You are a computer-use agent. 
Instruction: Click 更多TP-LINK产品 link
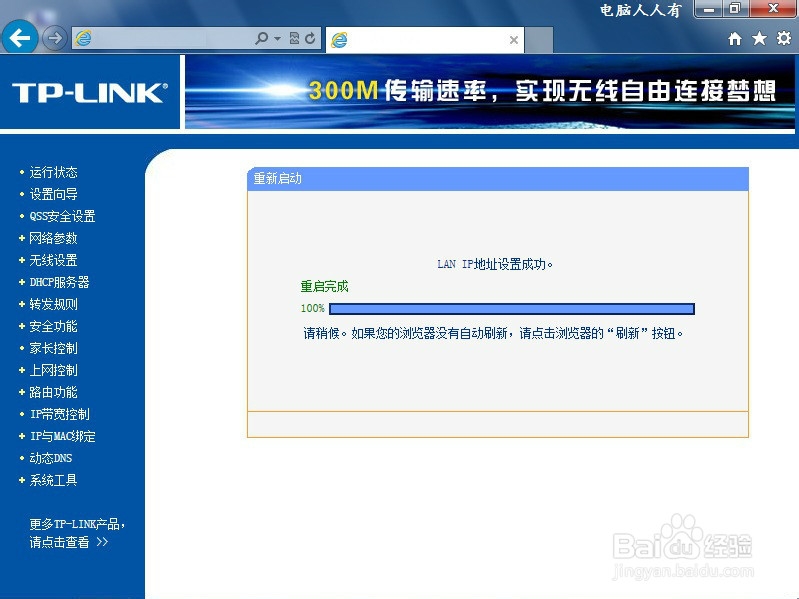(x=76, y=533)
